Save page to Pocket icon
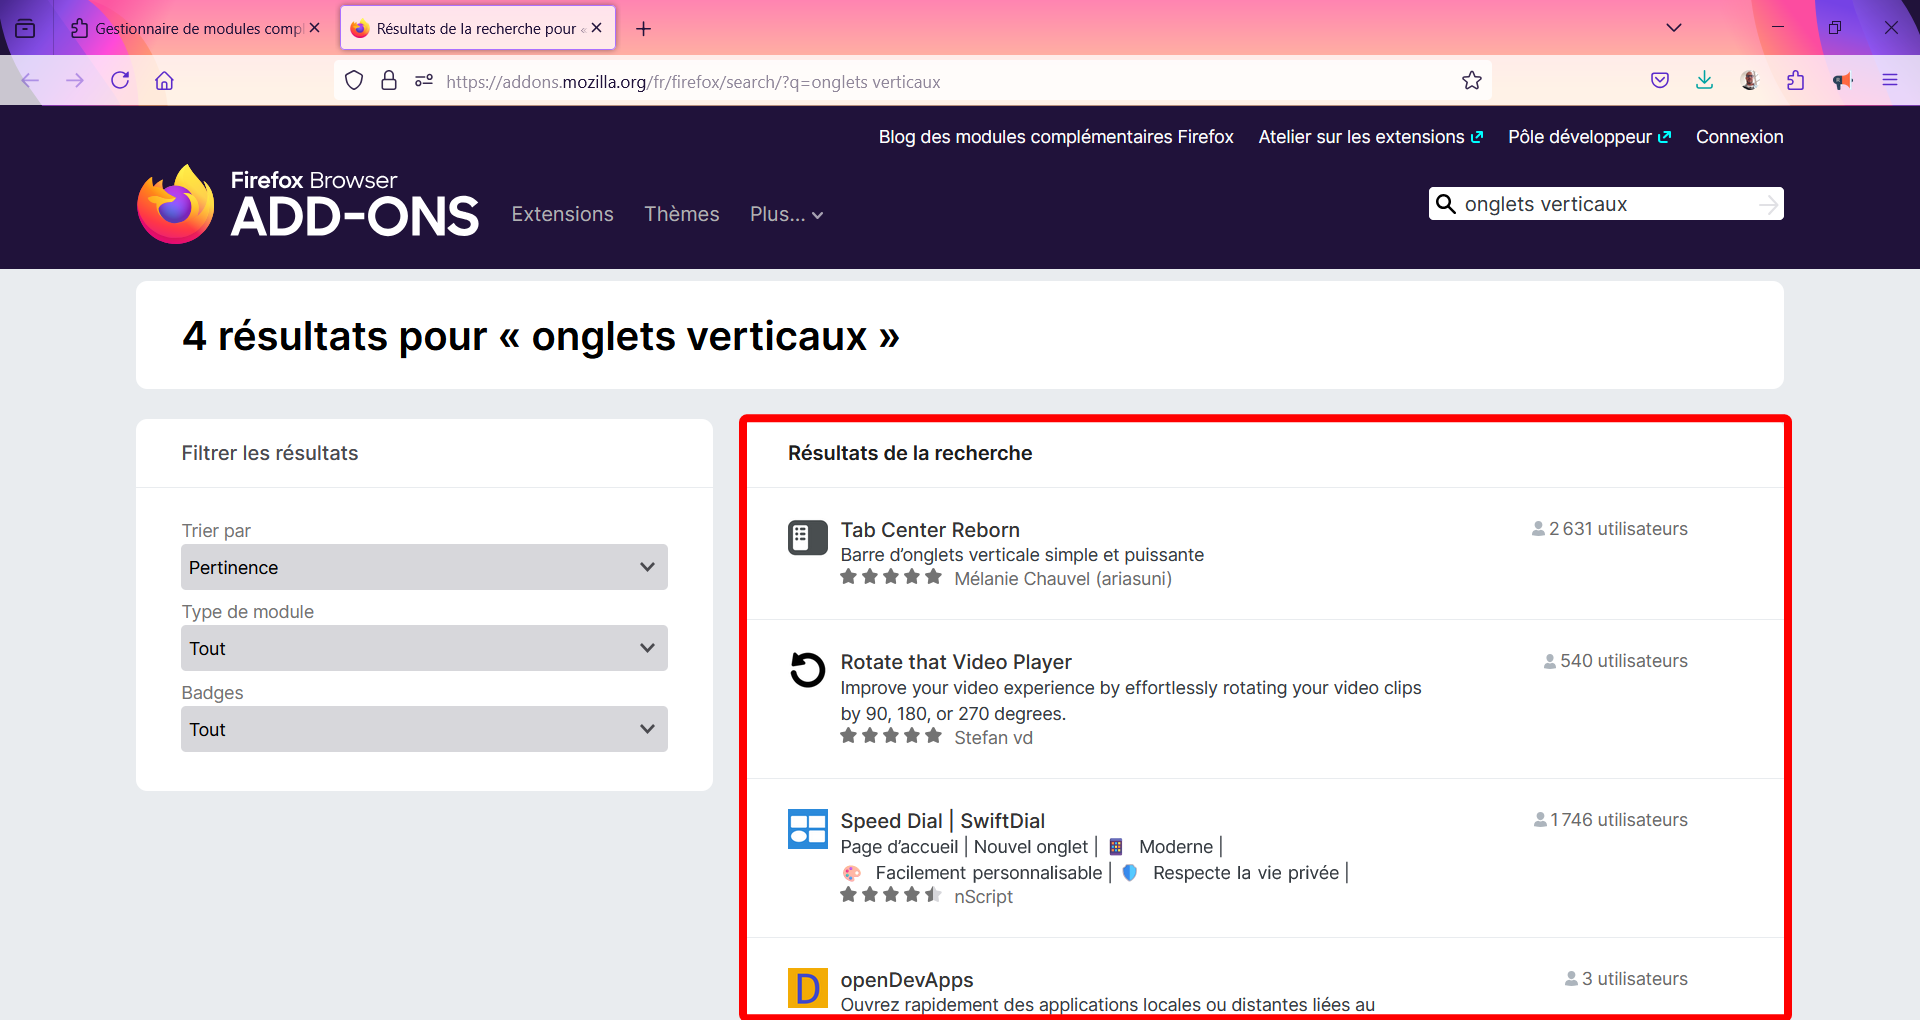1920x1020 pixels. point(1660,81)
